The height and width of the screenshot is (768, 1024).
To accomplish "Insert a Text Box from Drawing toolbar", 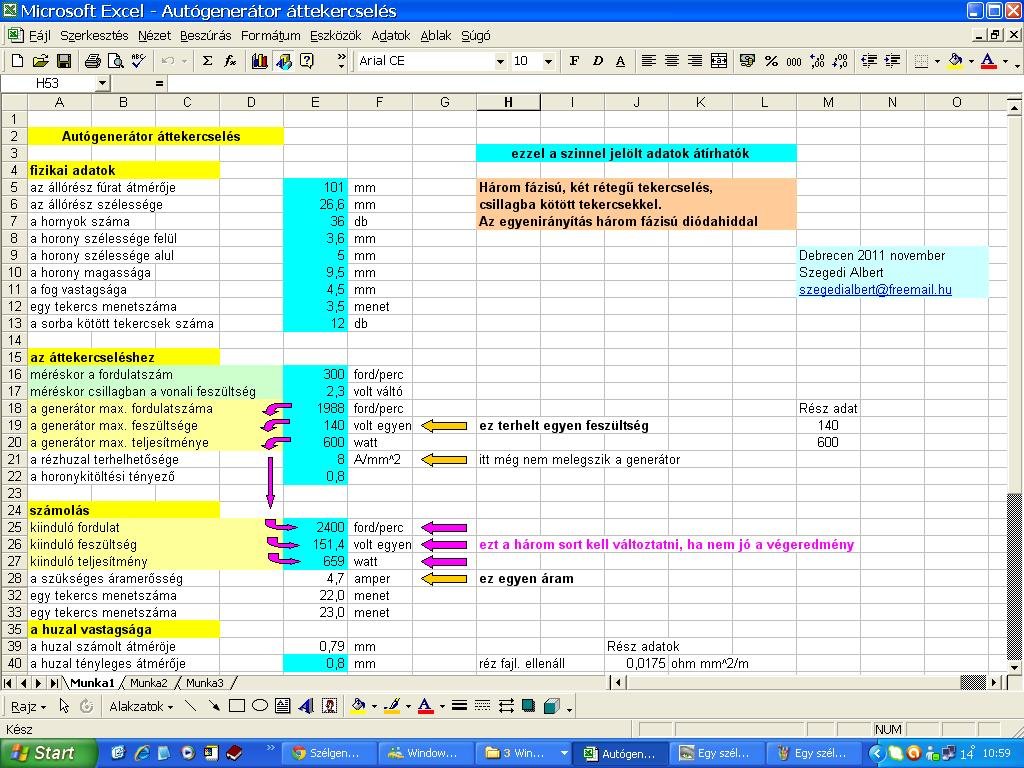I will (x=283, y=706).
